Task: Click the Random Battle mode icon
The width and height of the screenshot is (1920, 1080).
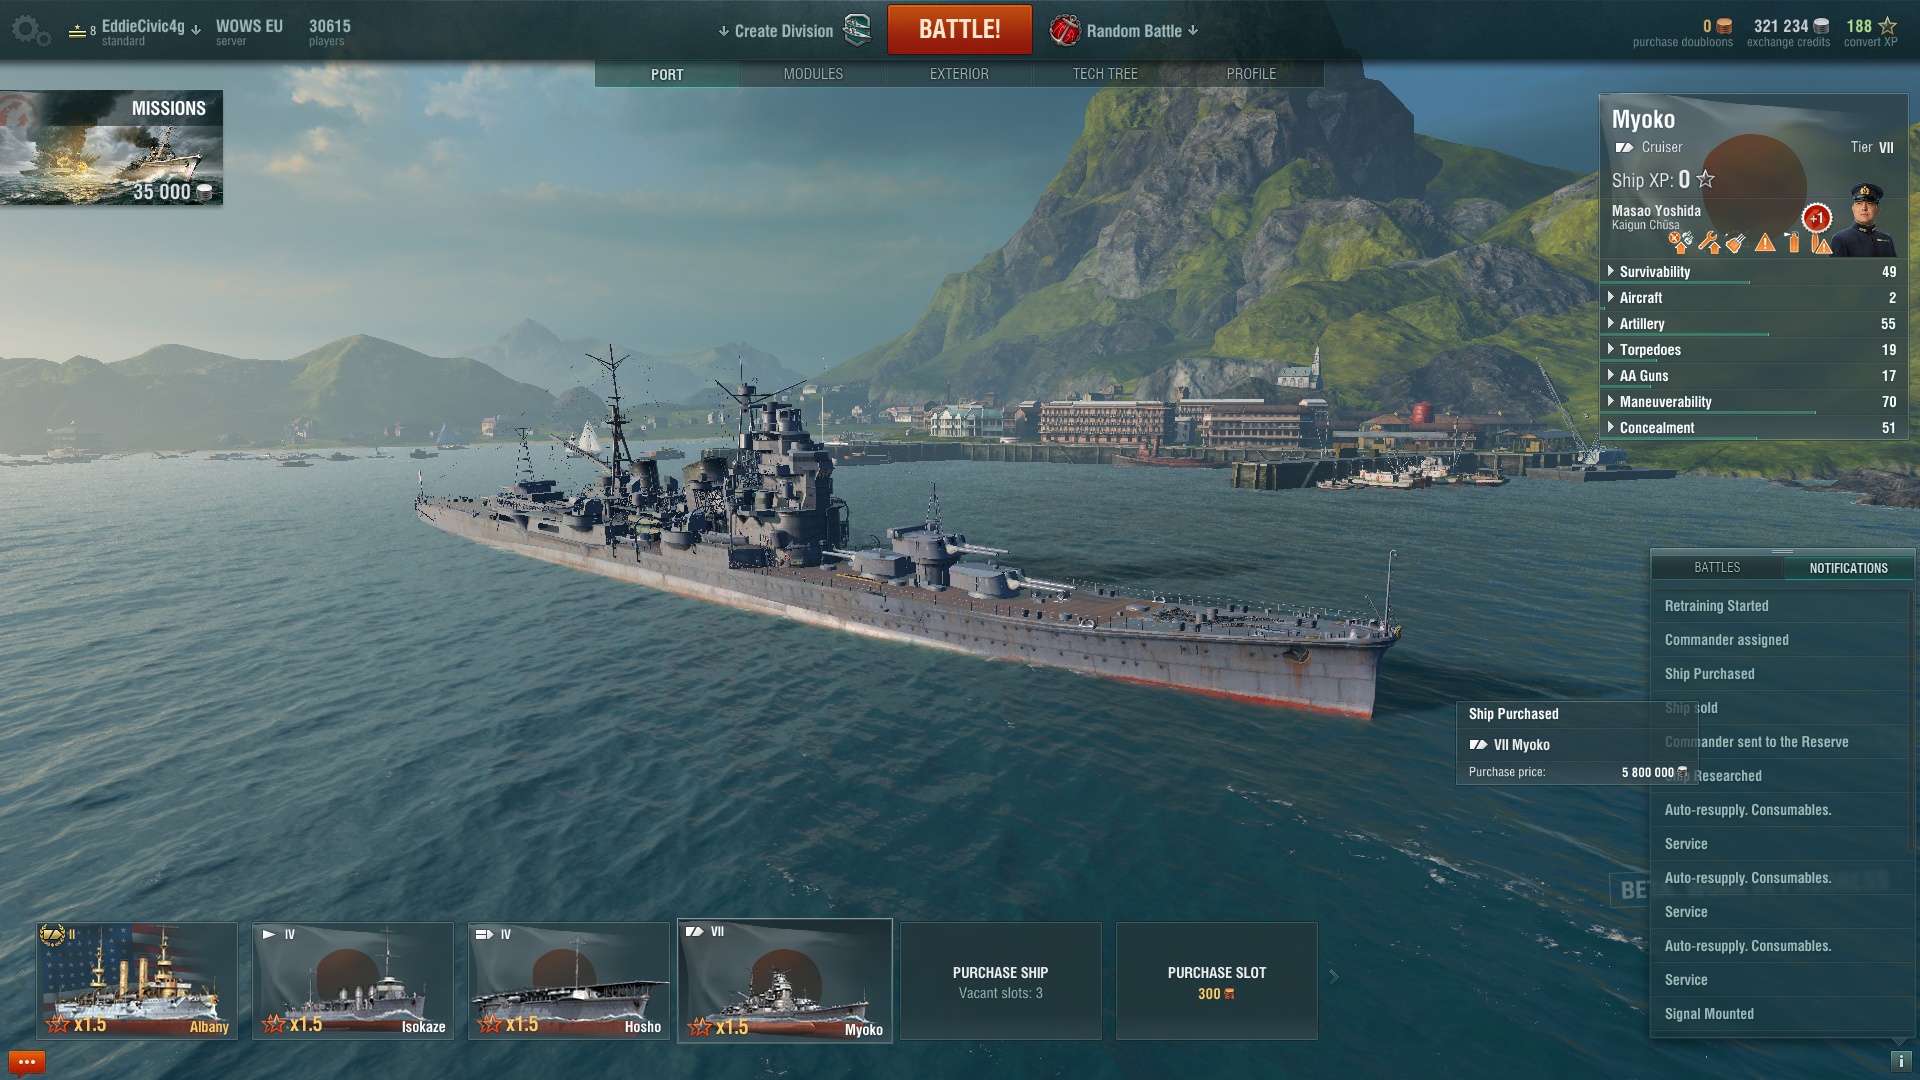Action: (x=1065, y=30)
